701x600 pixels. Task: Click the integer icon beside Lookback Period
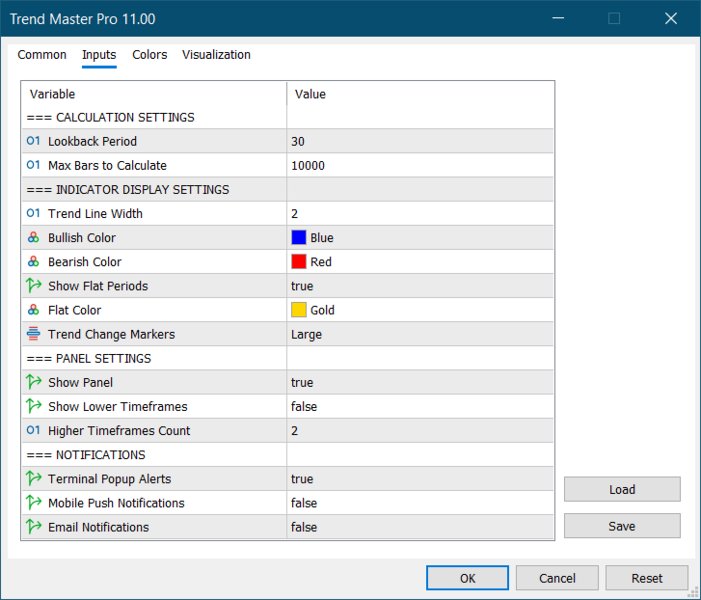coord(34,141)
